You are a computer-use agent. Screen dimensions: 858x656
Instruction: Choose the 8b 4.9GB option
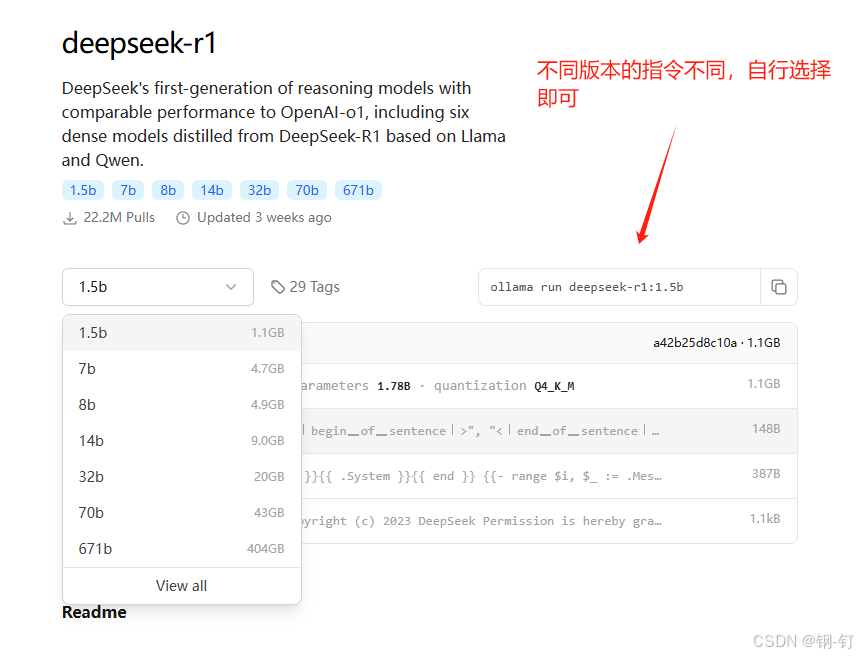coord(182,405)
